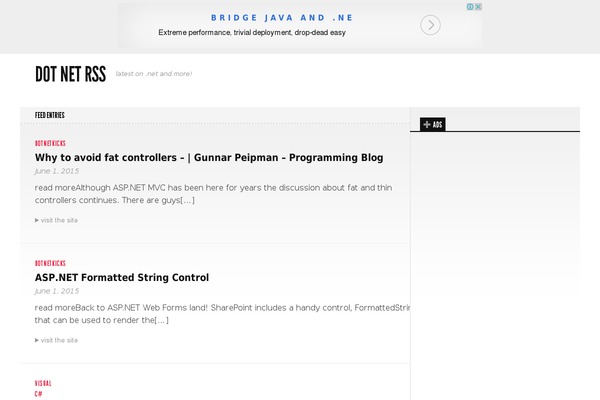
Task: Open 'ASP.NET Formatted String Control' article
Action: [x=122, y=277]
